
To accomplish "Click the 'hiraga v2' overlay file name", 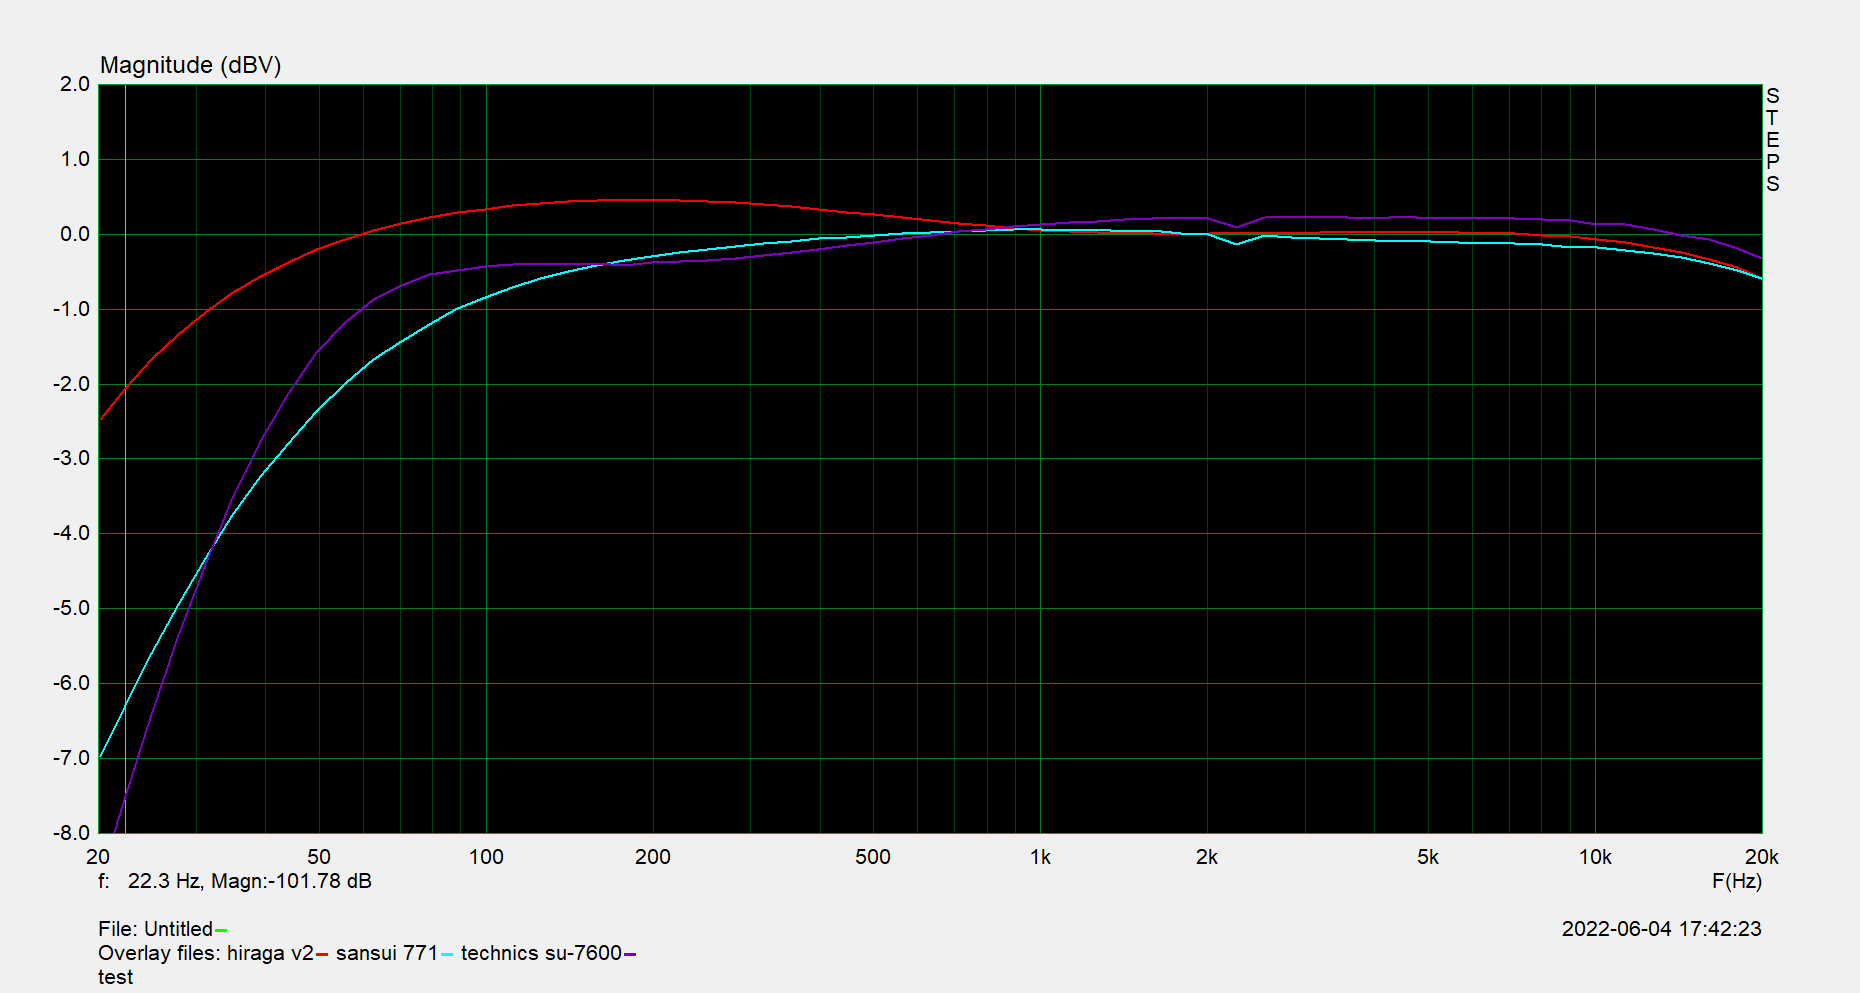I will coord(270,953).
